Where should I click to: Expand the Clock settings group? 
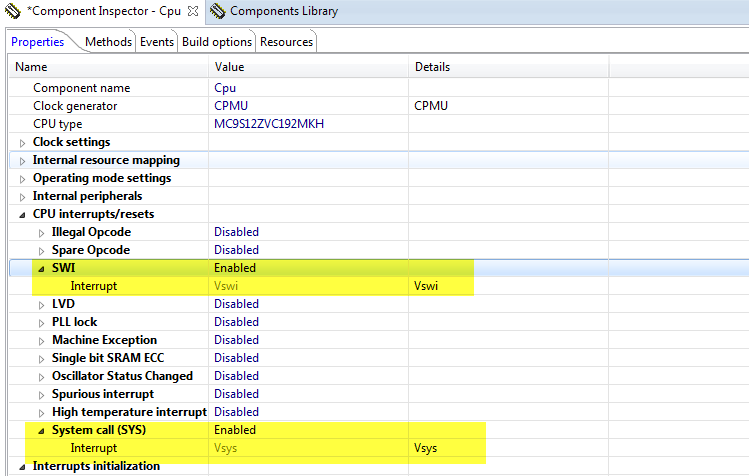22,143
